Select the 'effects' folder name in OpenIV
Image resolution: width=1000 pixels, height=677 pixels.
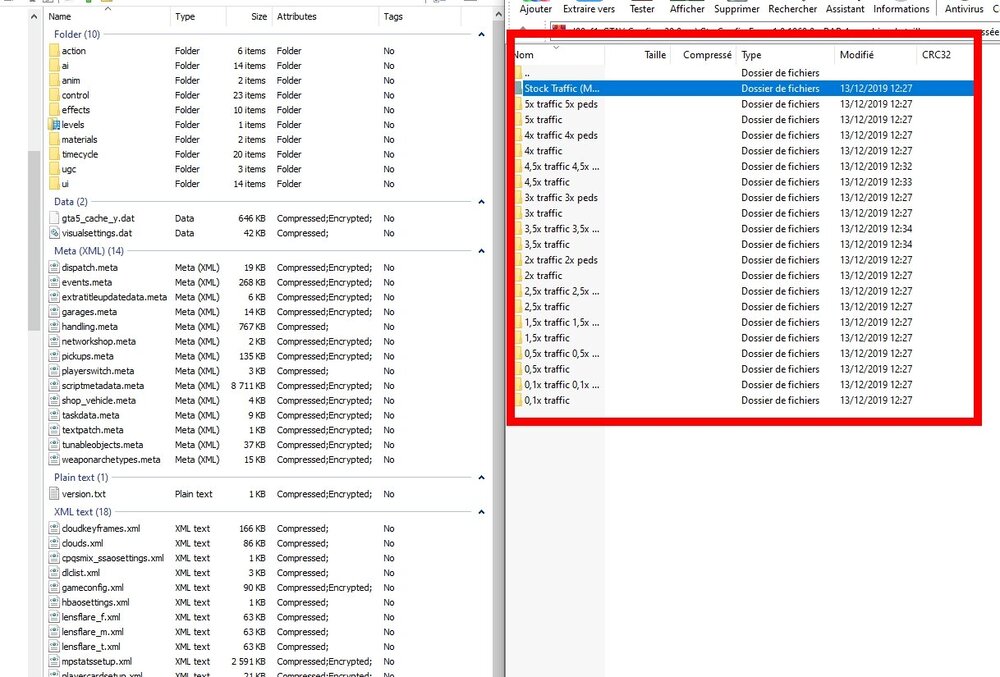(x=76, y=110)
